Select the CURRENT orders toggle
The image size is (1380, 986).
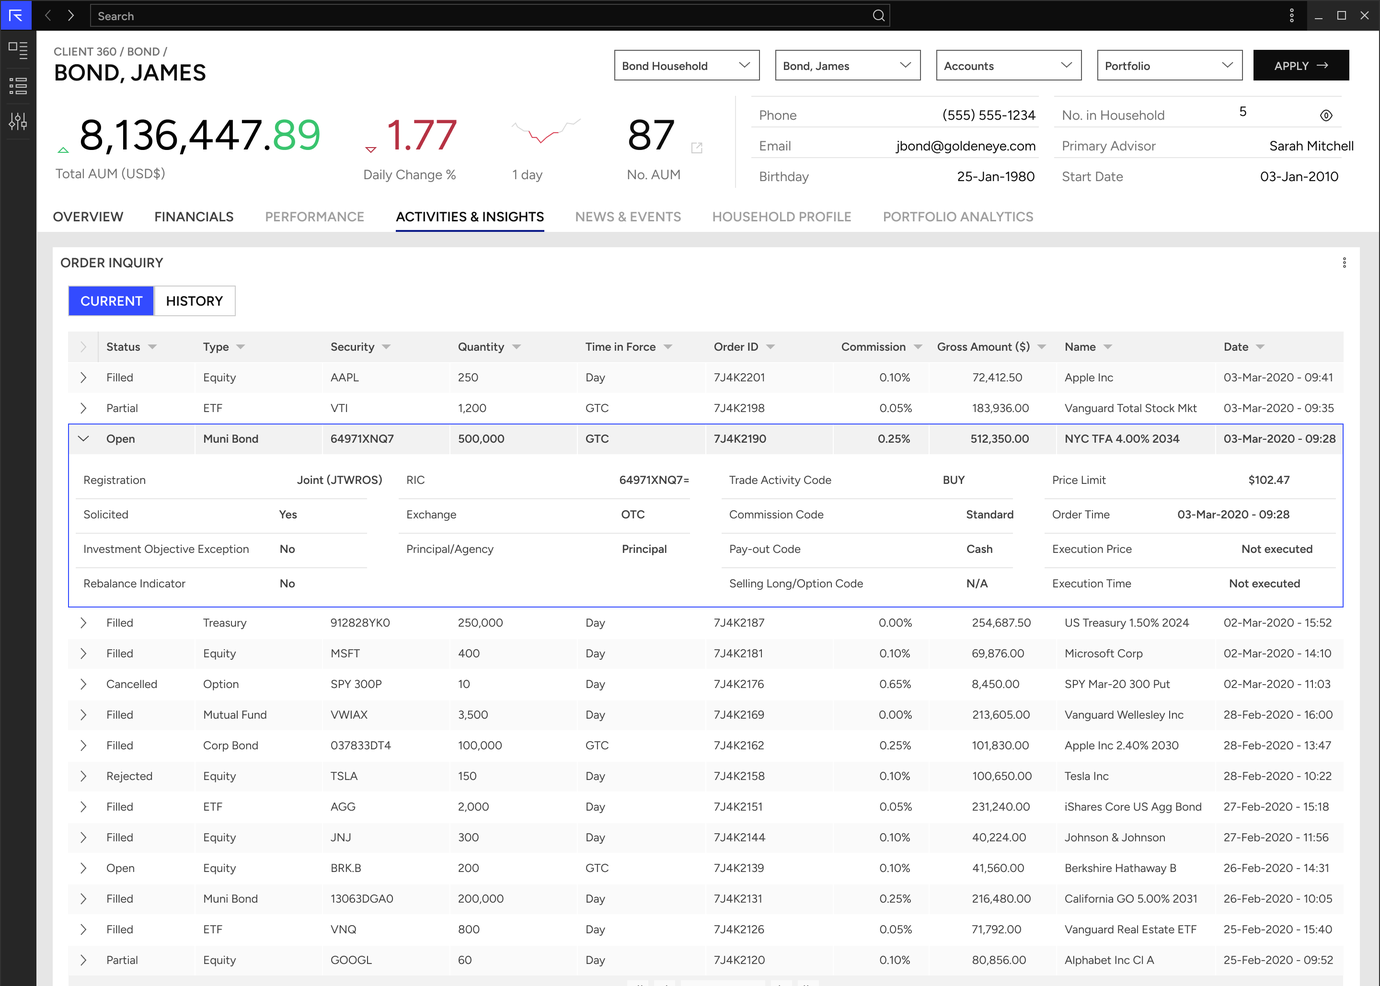[x=111, y=301]
